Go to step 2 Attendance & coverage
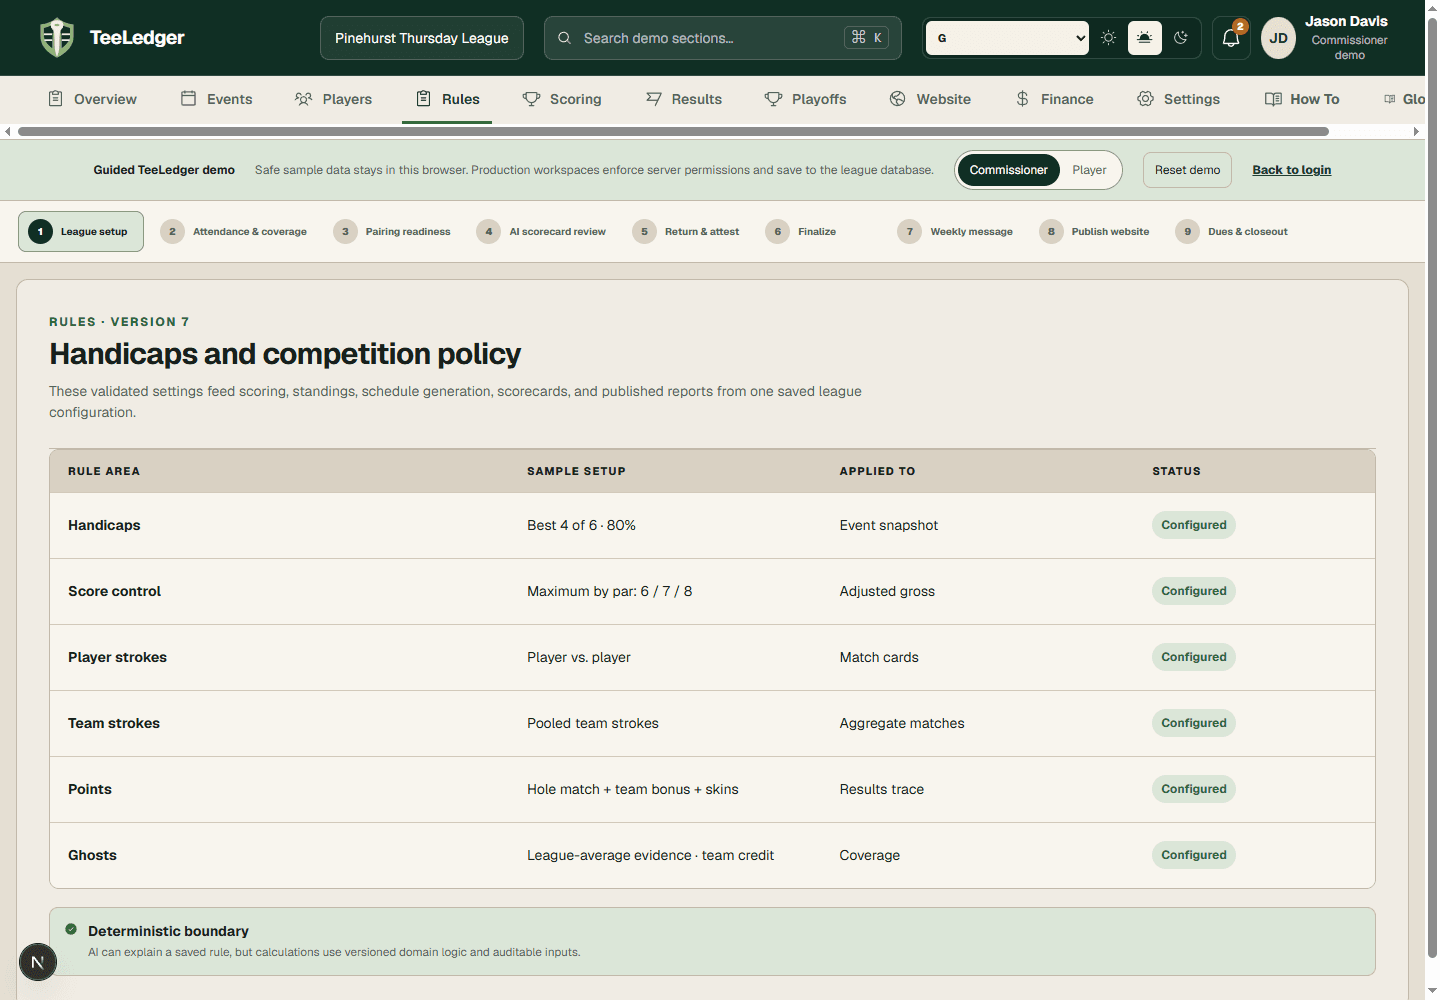Viewport: 1440px width, 1000px height. click(x=234, y=231)
